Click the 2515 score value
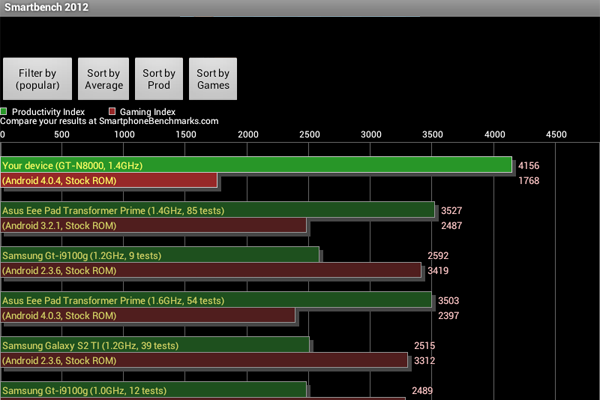Screen dimensions: 600x400 (x=424, y=346)
